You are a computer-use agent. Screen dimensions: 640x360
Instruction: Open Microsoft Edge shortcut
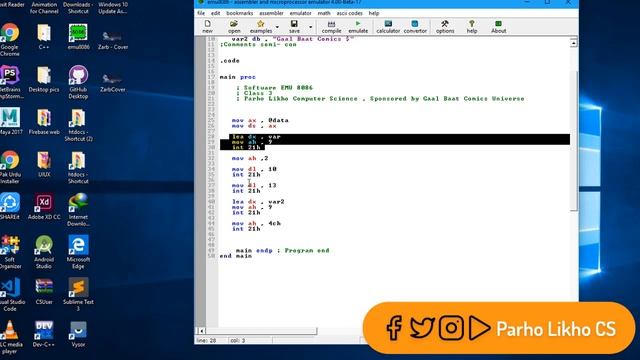[x=78, y=252]
